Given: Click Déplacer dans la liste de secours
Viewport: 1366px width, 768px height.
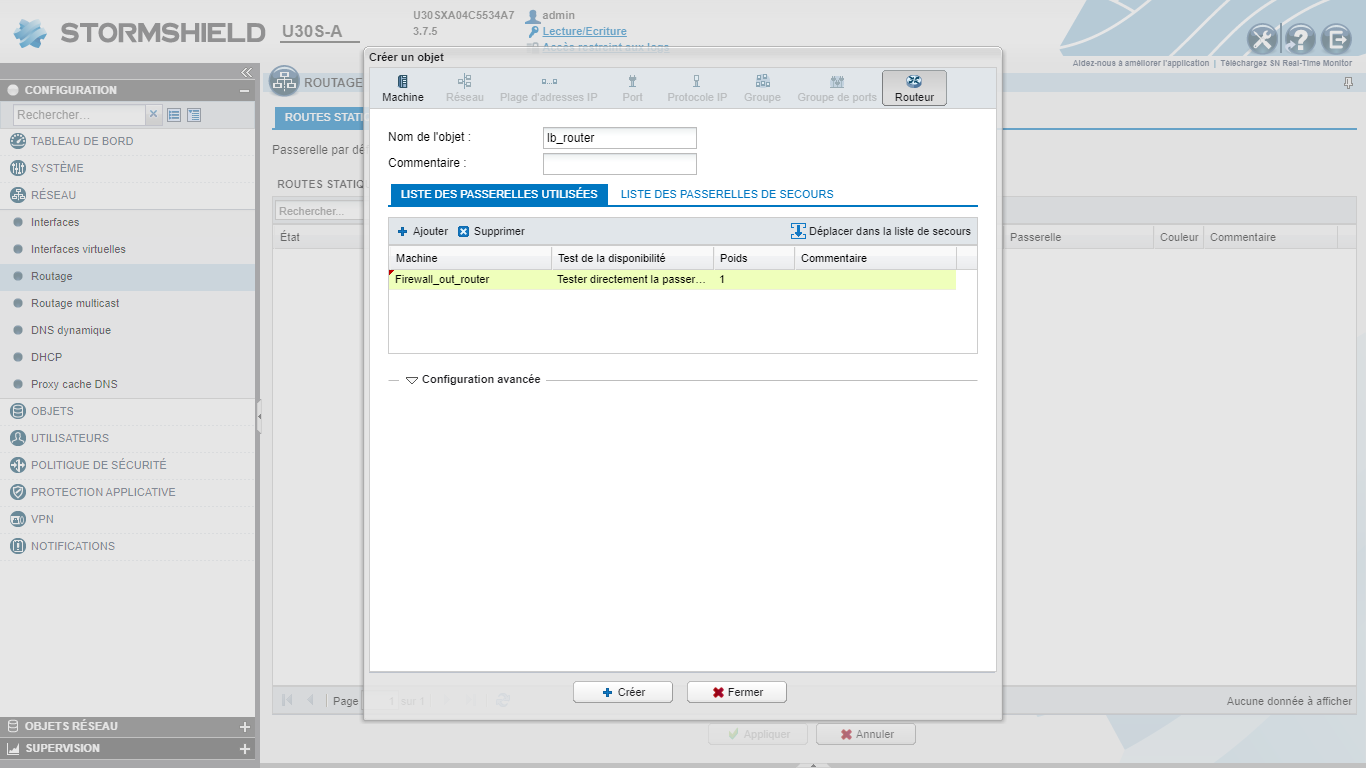Looking at the screenshot, I should tap(881, 231).
